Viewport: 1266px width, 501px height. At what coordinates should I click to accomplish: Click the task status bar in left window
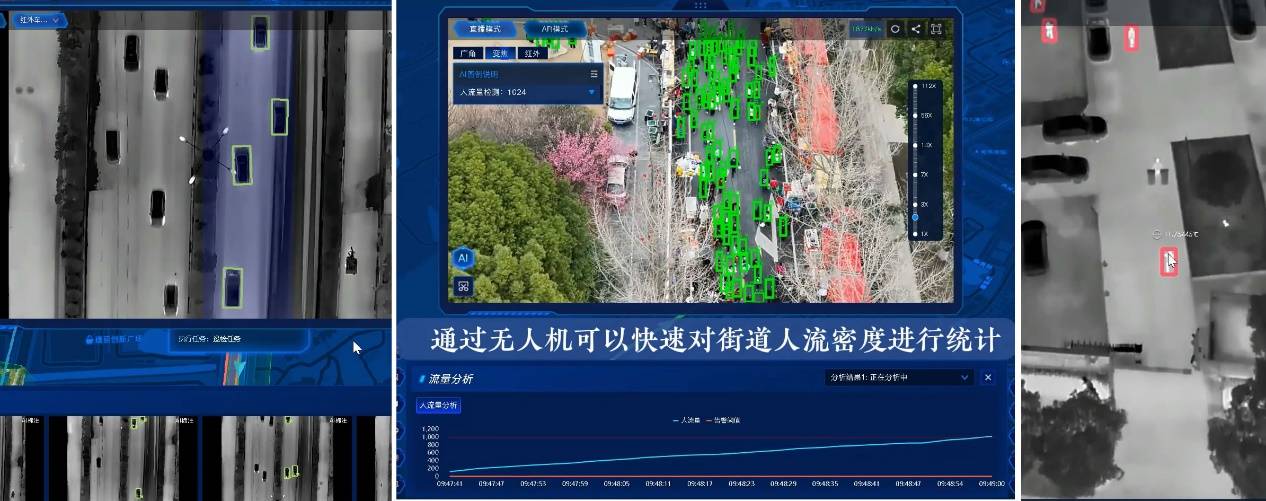tap(239, 339)
